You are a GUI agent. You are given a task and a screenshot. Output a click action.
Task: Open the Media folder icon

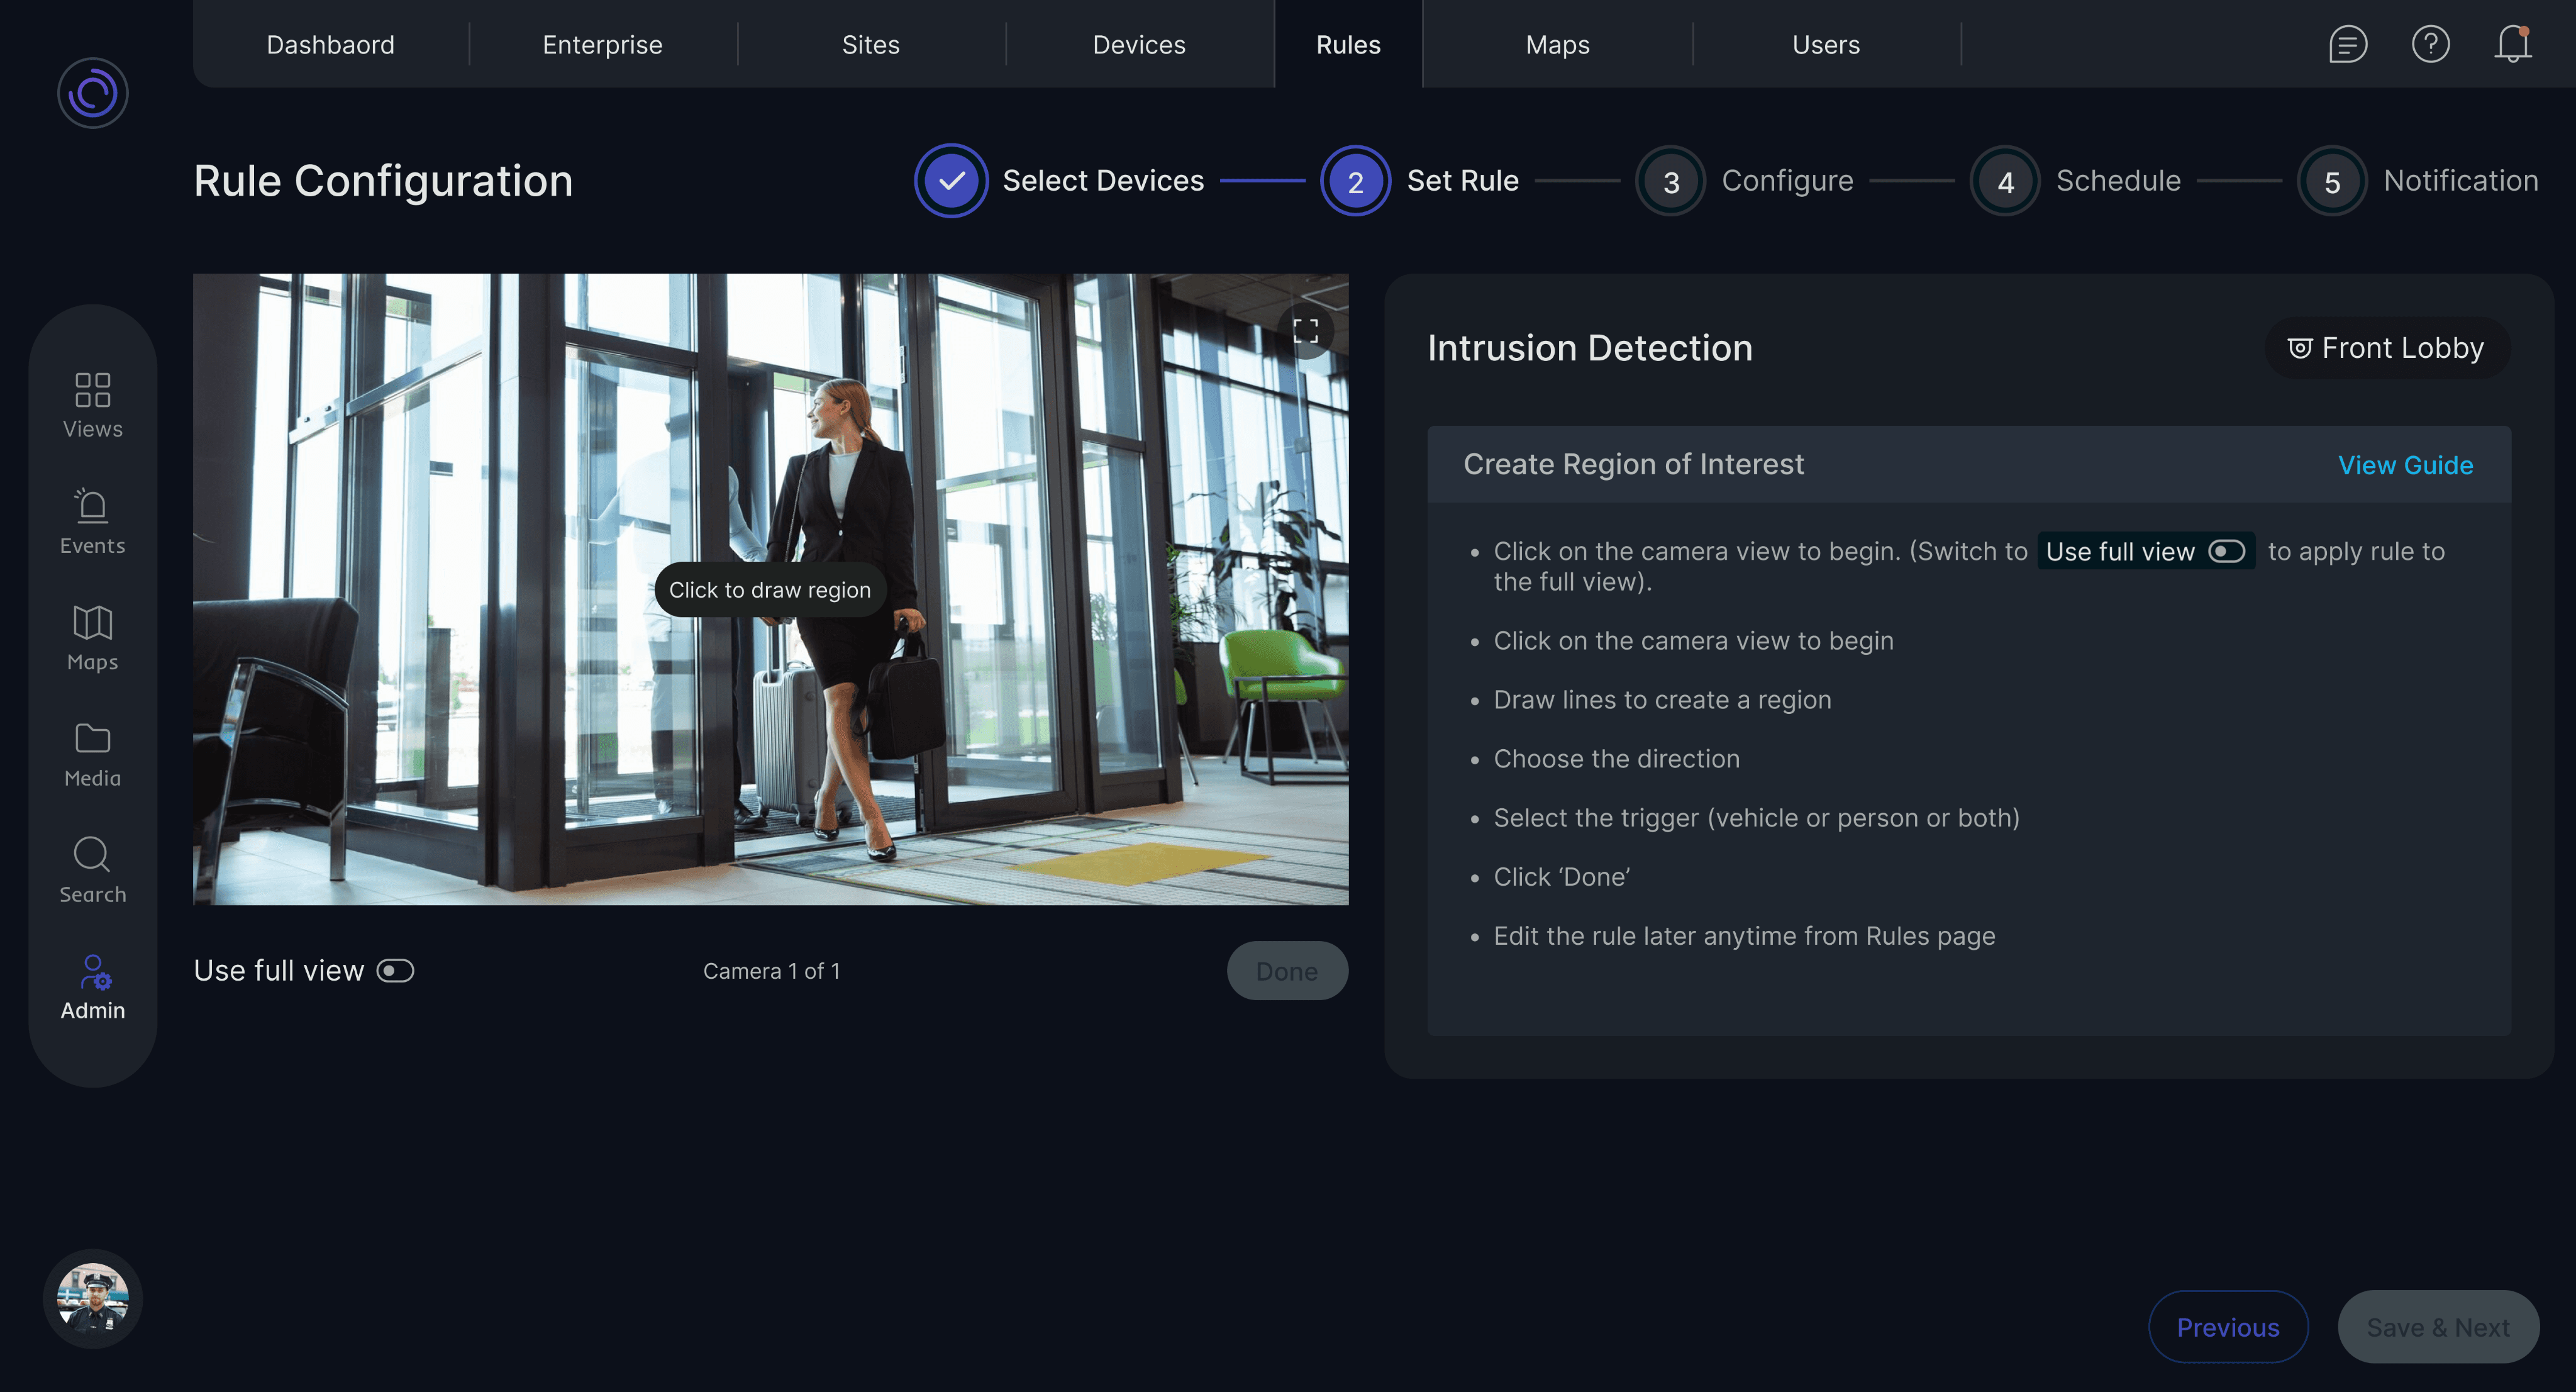click(92, 739)
